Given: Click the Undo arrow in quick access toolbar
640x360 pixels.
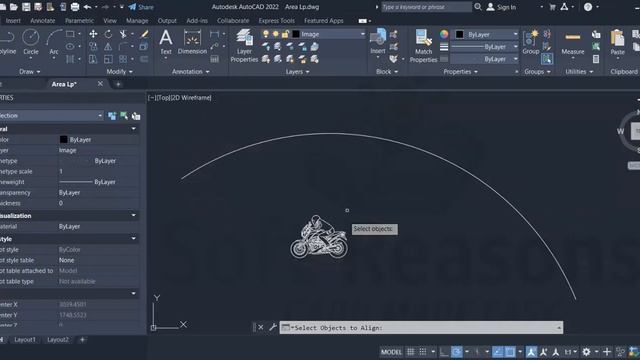Looking at the screenshot, I should pos(87,7).
